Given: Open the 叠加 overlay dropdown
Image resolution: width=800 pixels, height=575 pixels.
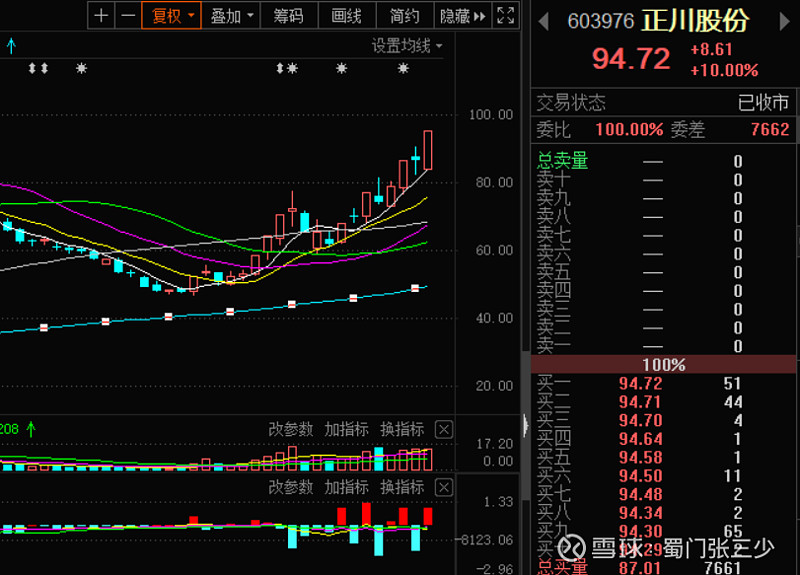Looking at the screenshot, I should click(x=231, y=16).
